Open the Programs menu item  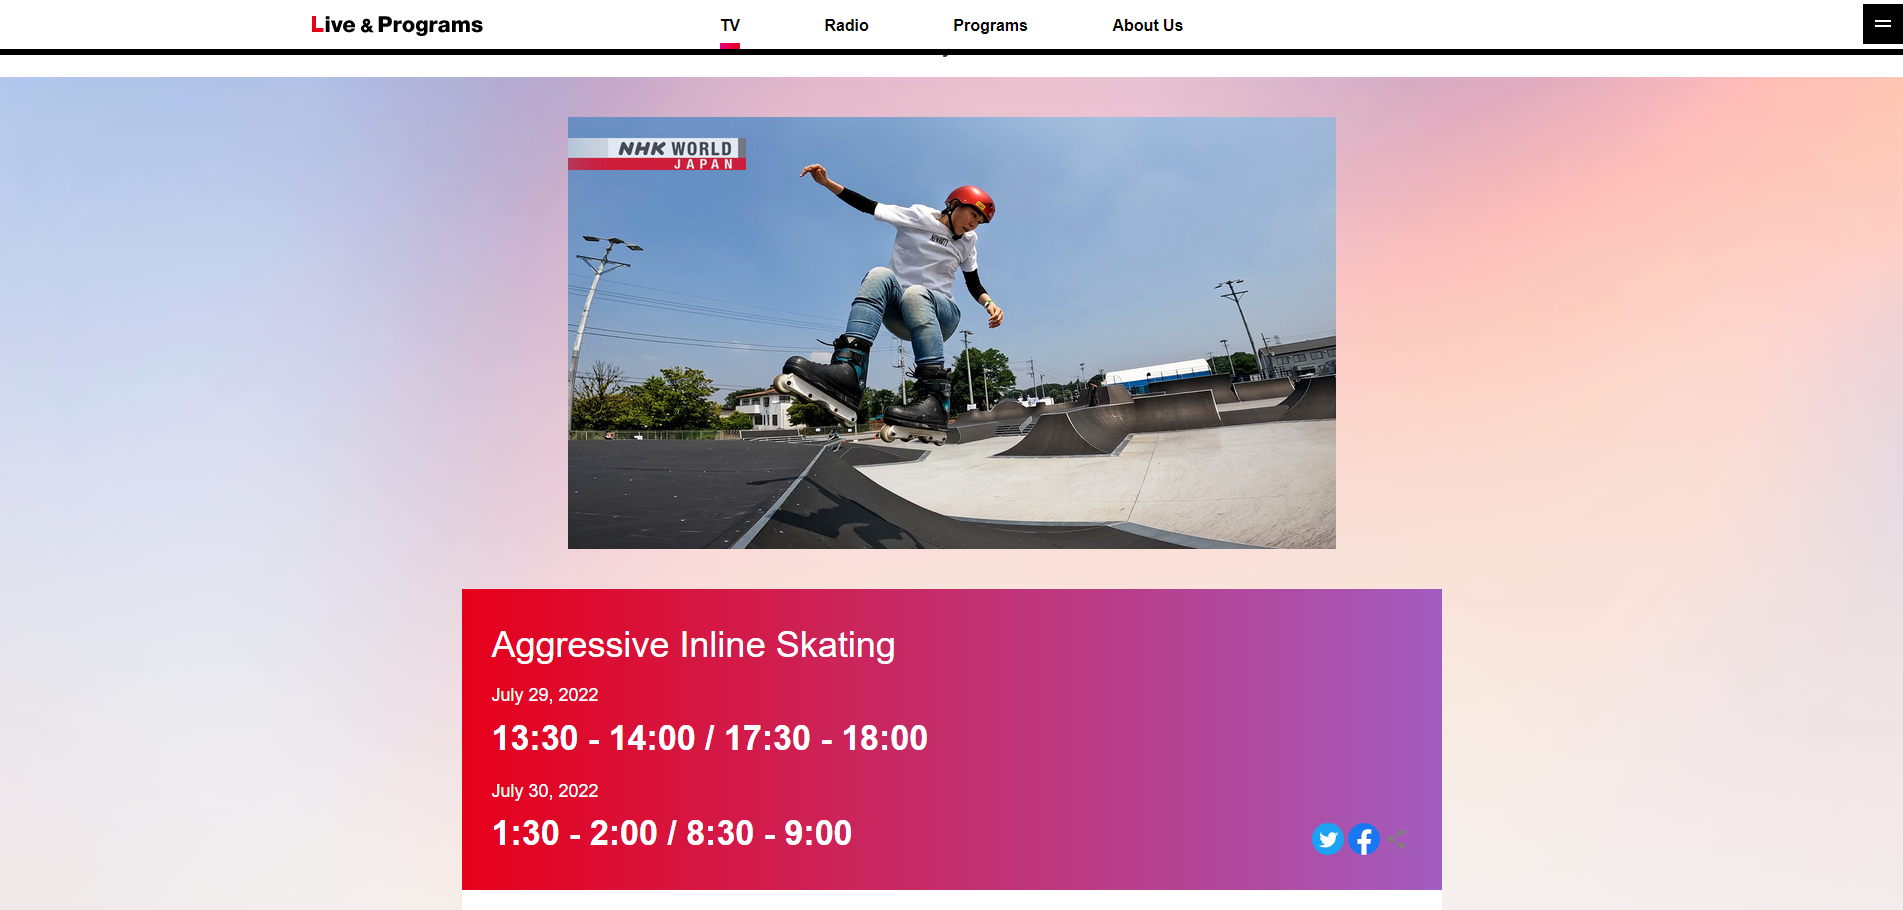(990, 26)
